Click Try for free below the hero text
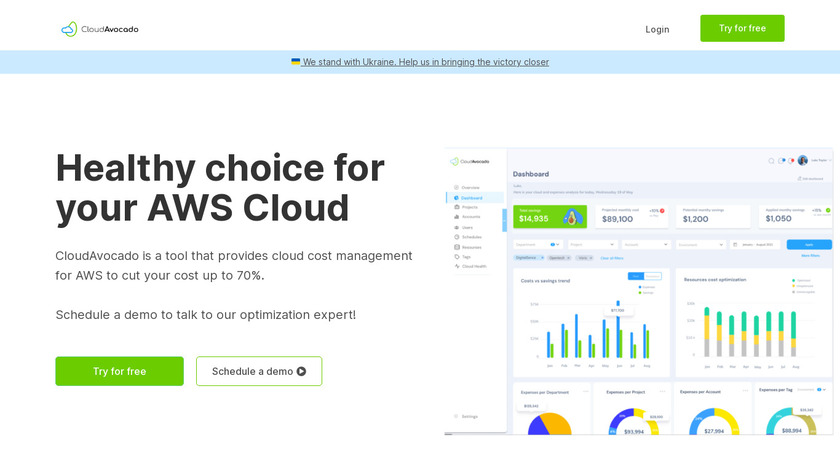The height and width of the screenshot is (472, 840). pyautogui.click(x=119, y=371)
